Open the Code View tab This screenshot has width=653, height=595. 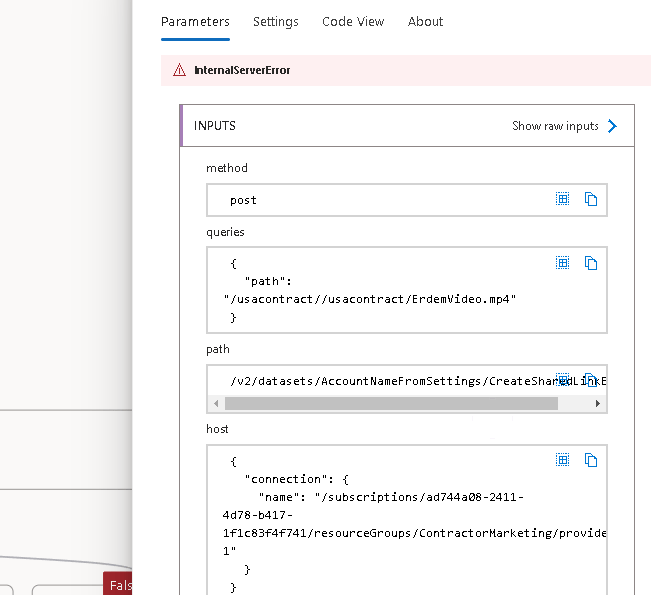click(x=353, y=22)
